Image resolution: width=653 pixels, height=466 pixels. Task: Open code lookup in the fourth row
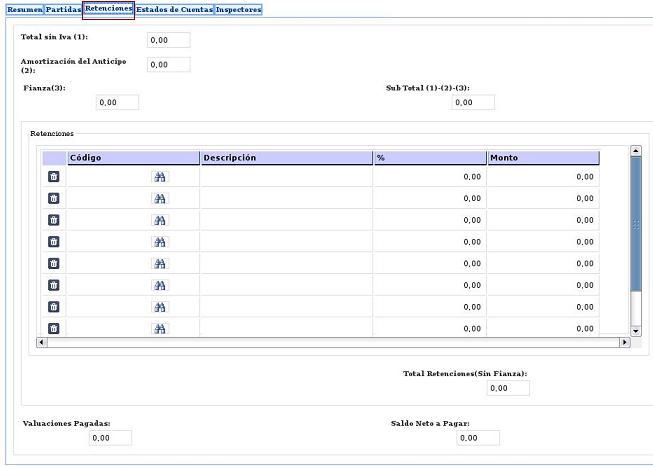160,241
